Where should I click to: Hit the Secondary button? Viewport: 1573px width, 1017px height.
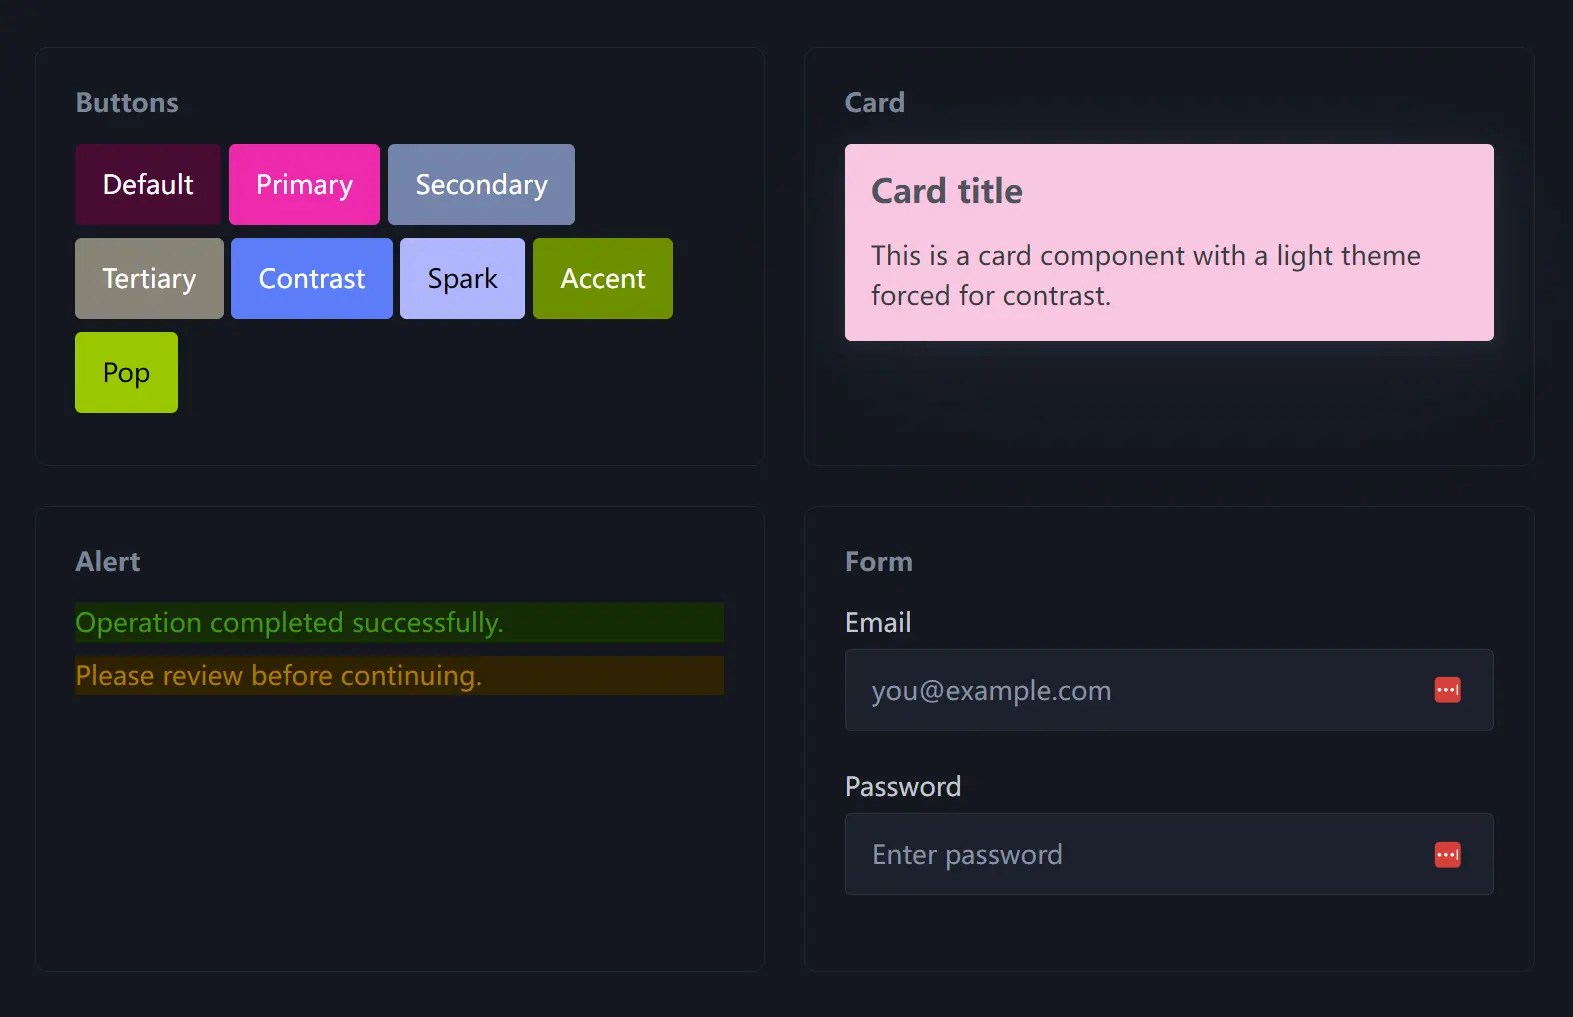click(x=481, y=184)
